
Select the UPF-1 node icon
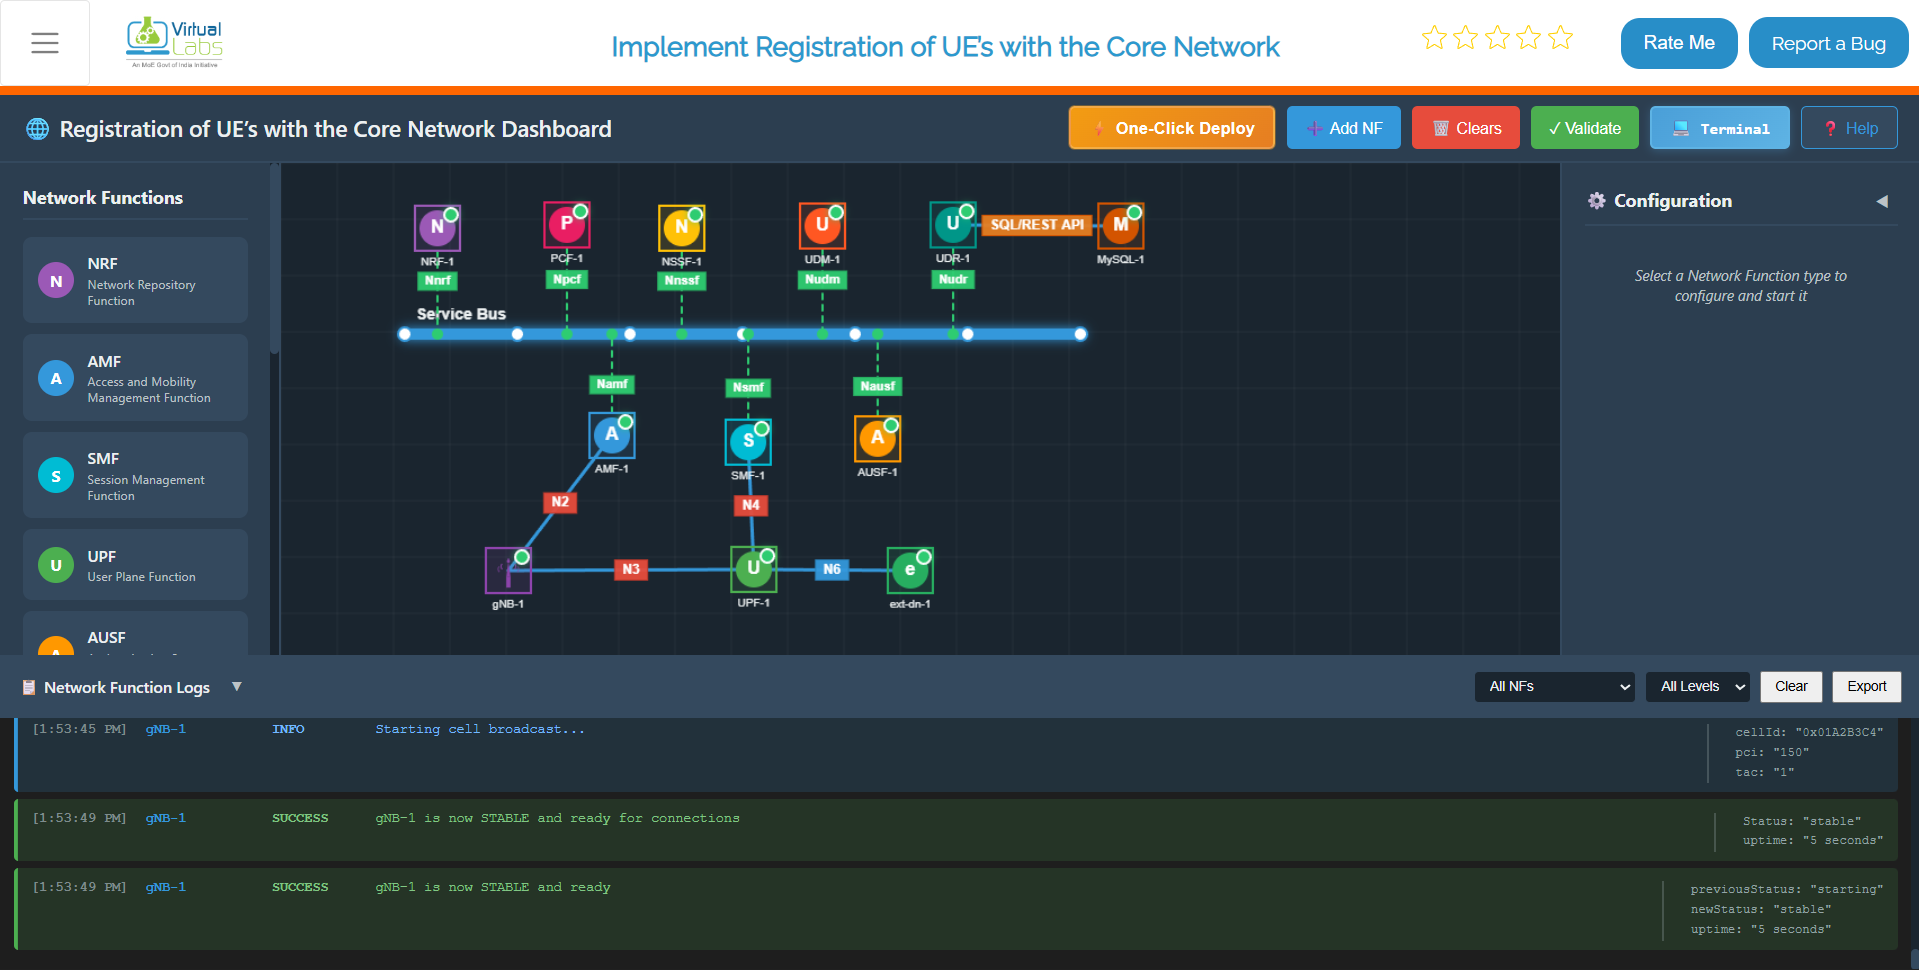[x=753, y=569]
